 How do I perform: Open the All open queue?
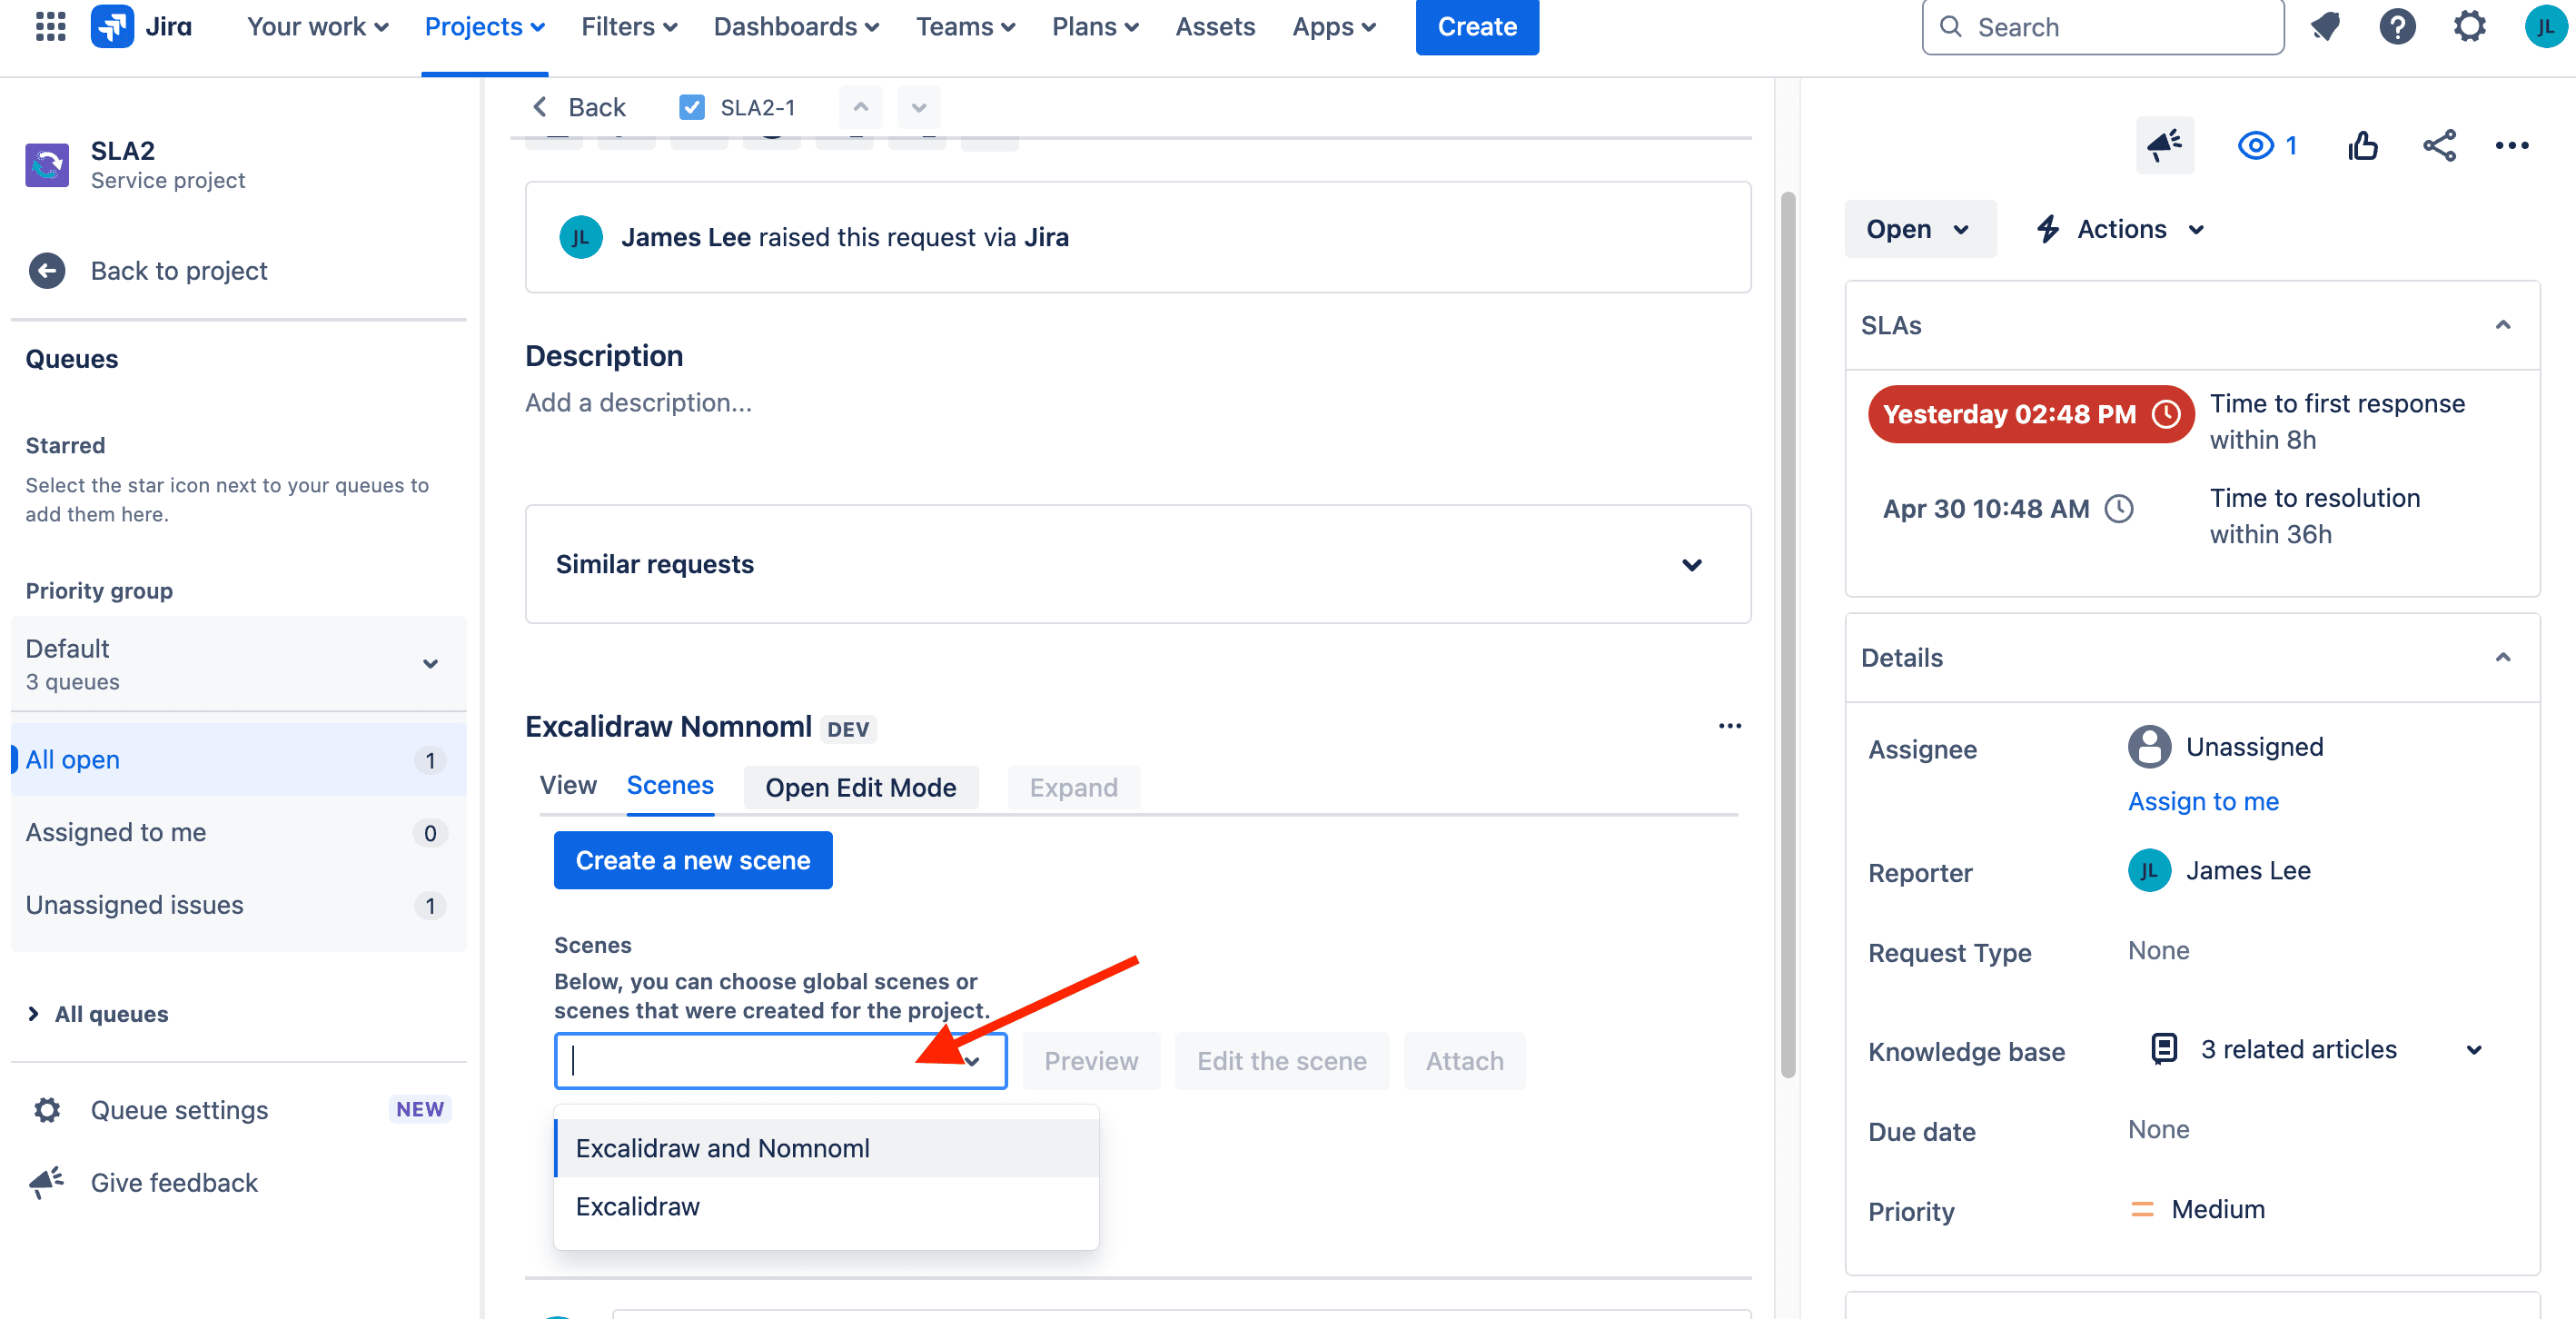click(238, 760)
